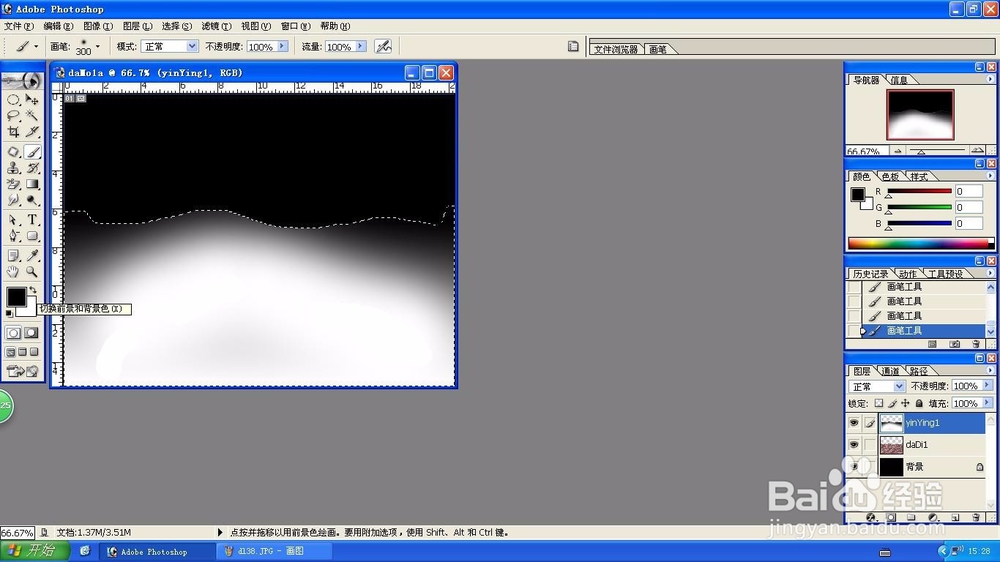Open the 流量 flow slider arrow
The height and width of the screenshot is (562, 1000).
[x=361, y=47]
